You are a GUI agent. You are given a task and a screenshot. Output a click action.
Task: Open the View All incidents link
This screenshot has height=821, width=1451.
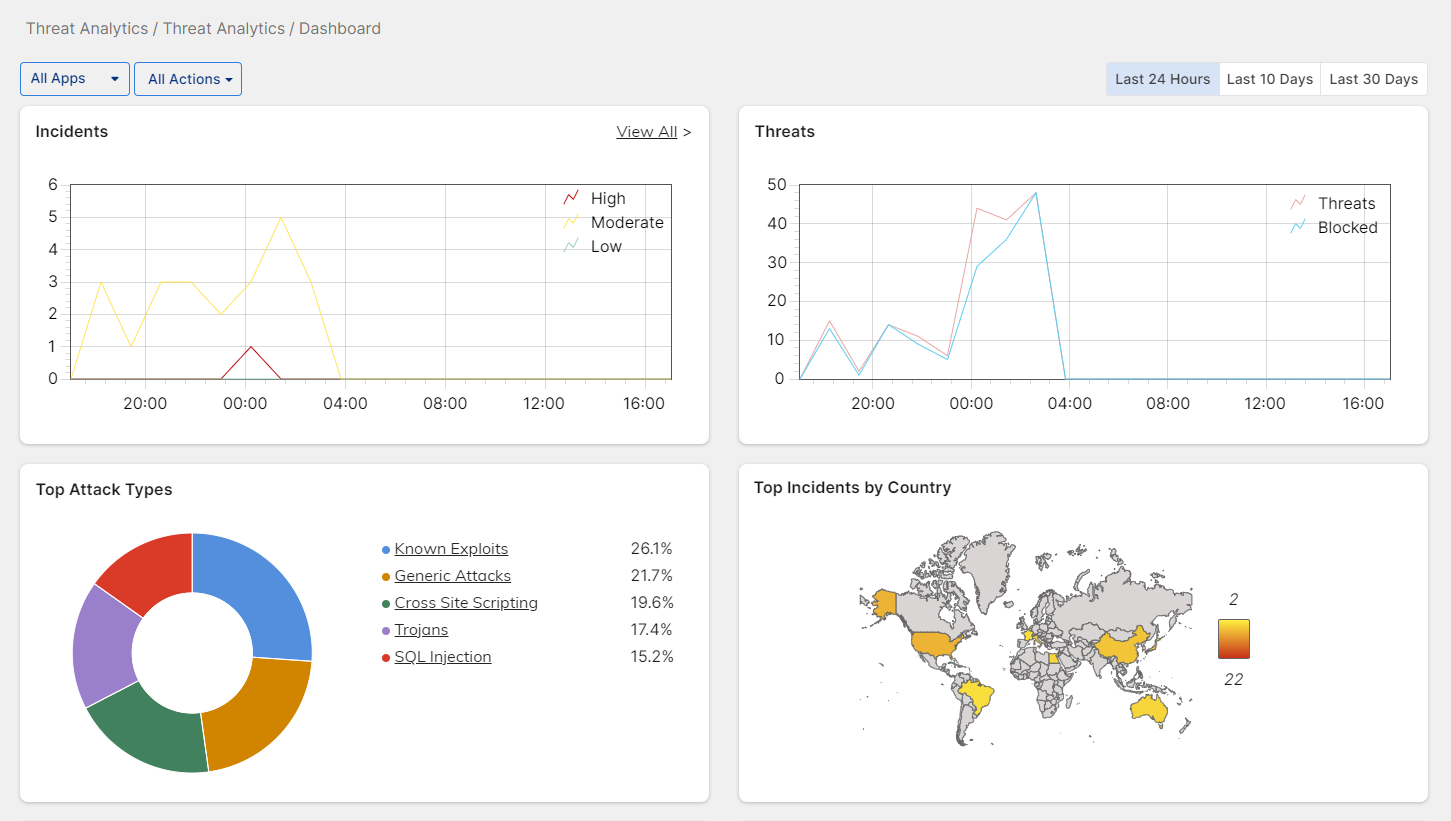pos(646,132)
